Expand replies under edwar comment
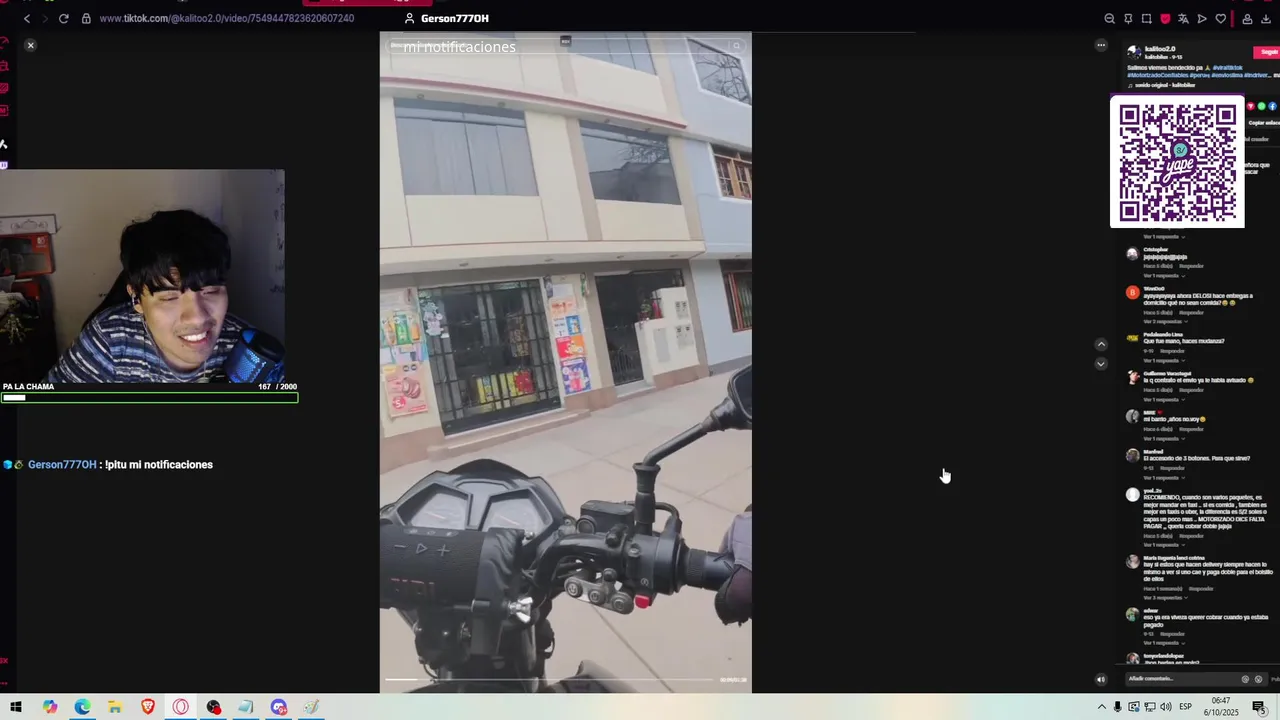1280x720 pixels. click(1163, 643)
